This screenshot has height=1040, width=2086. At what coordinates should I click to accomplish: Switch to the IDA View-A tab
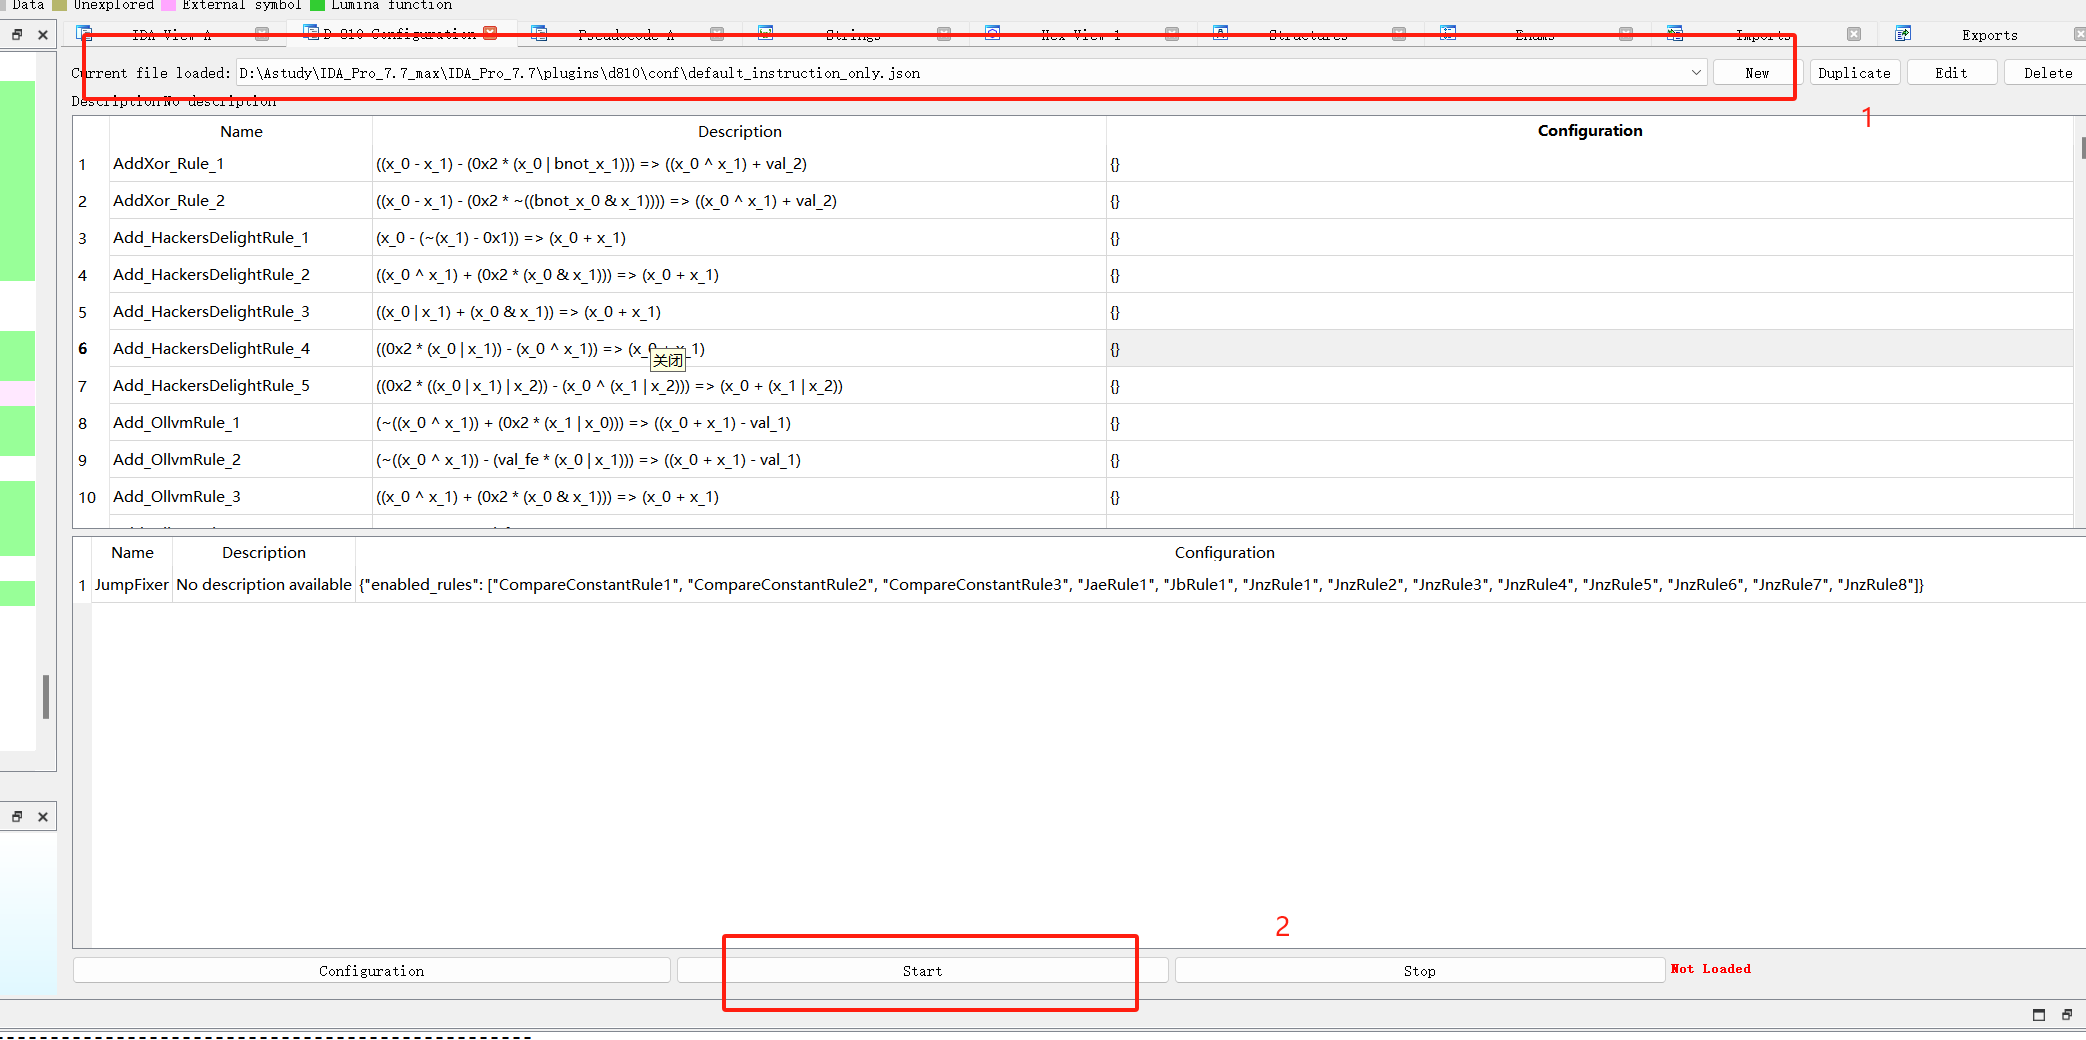(x=172, y=34)
